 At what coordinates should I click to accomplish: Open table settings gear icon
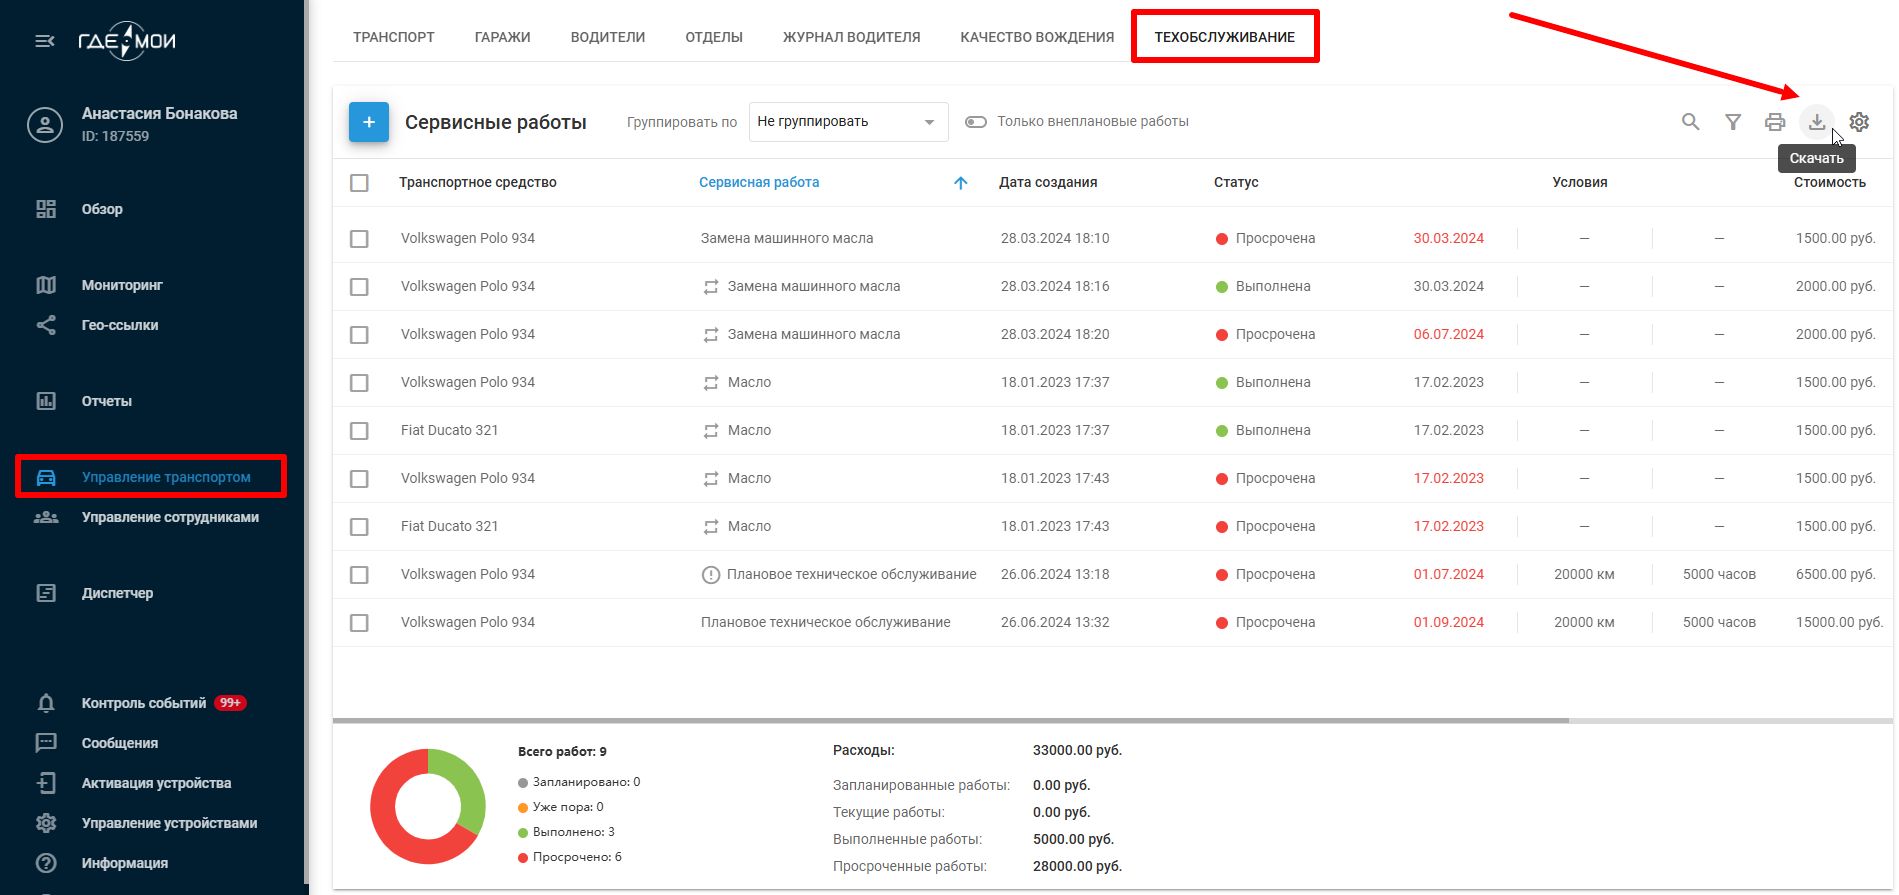[x=1858, y=122]
